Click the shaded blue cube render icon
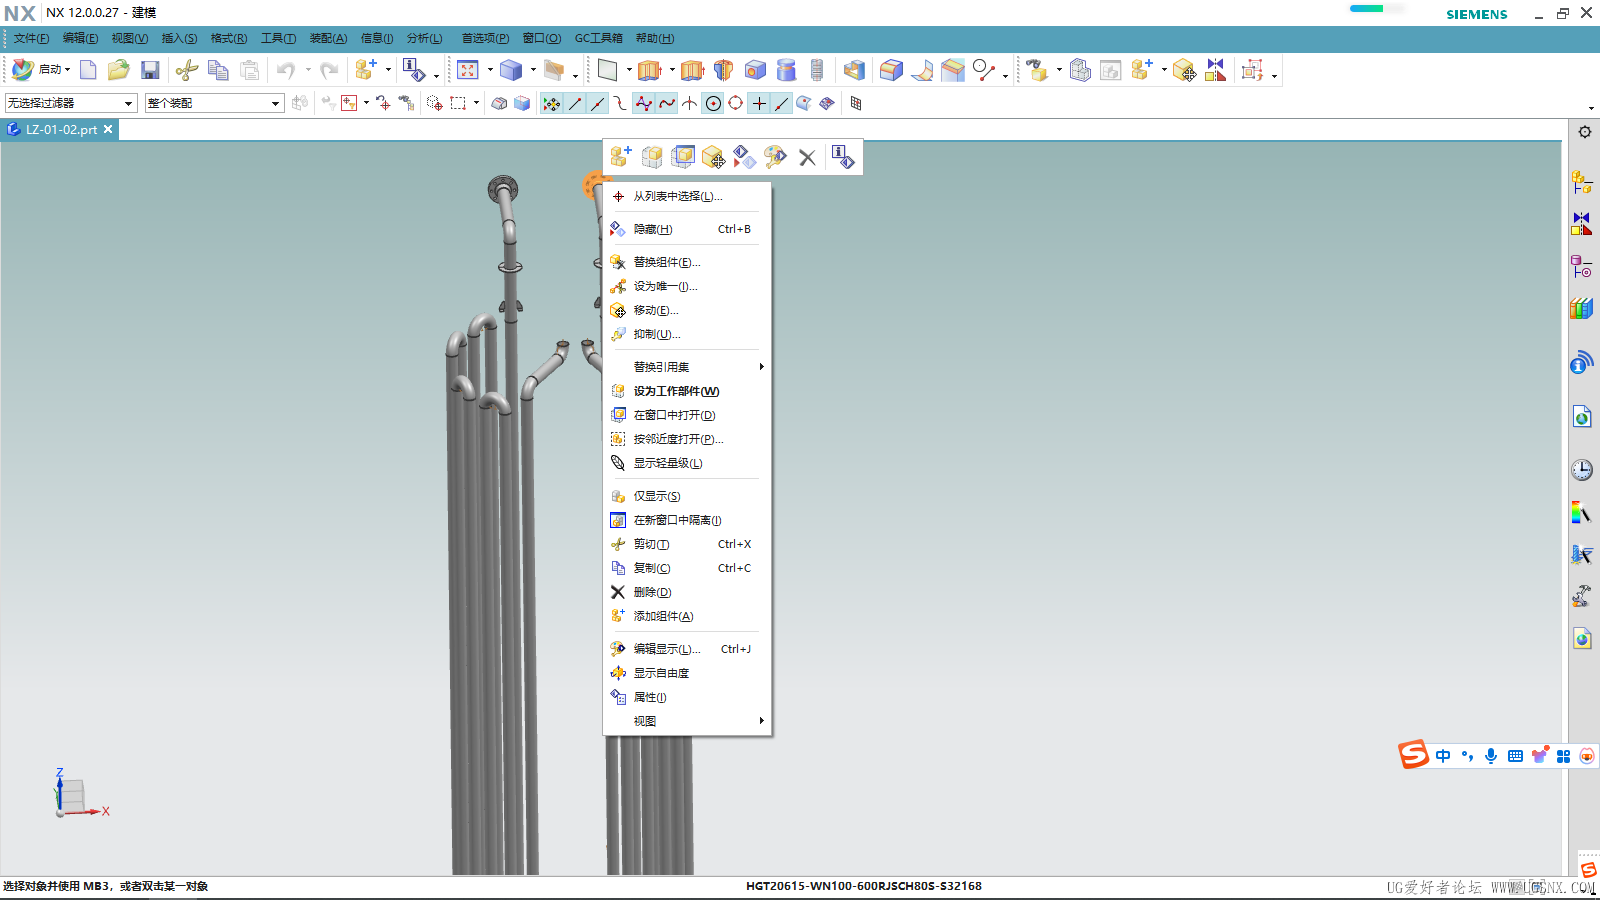Screen dimensions: 1600x900 tap(511, 70)
